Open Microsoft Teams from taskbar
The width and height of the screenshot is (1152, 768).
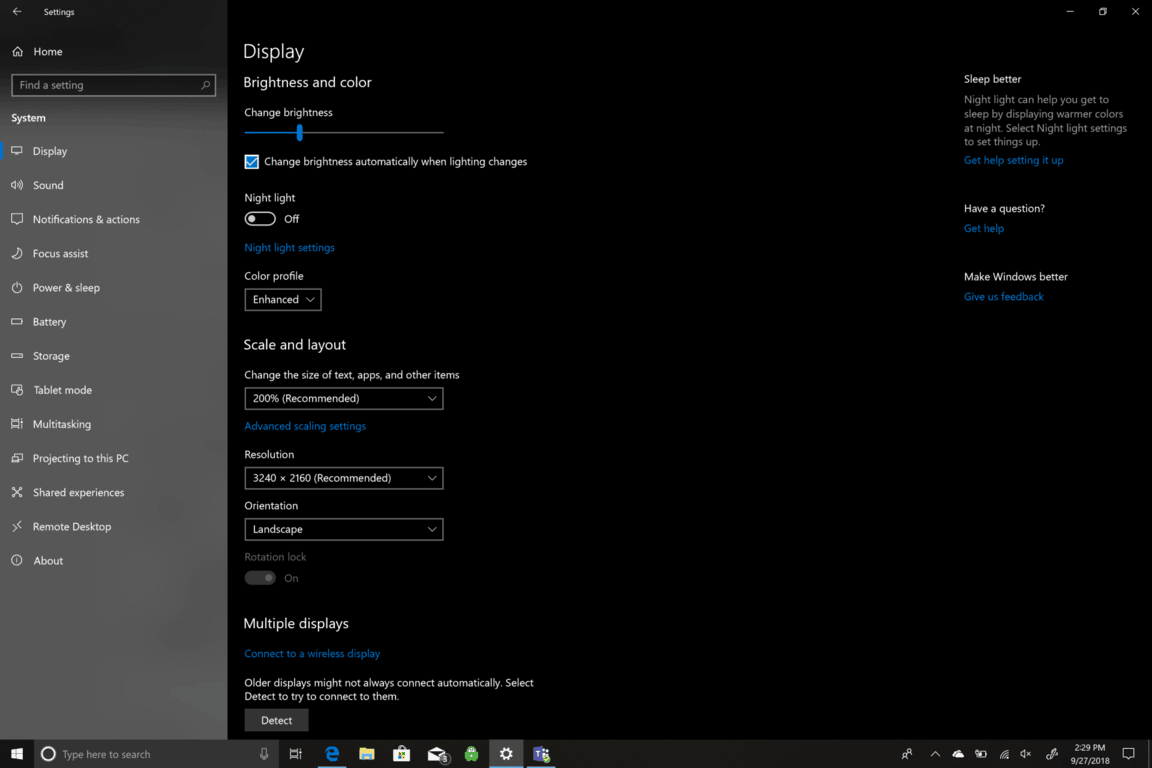tap(541, 754)
